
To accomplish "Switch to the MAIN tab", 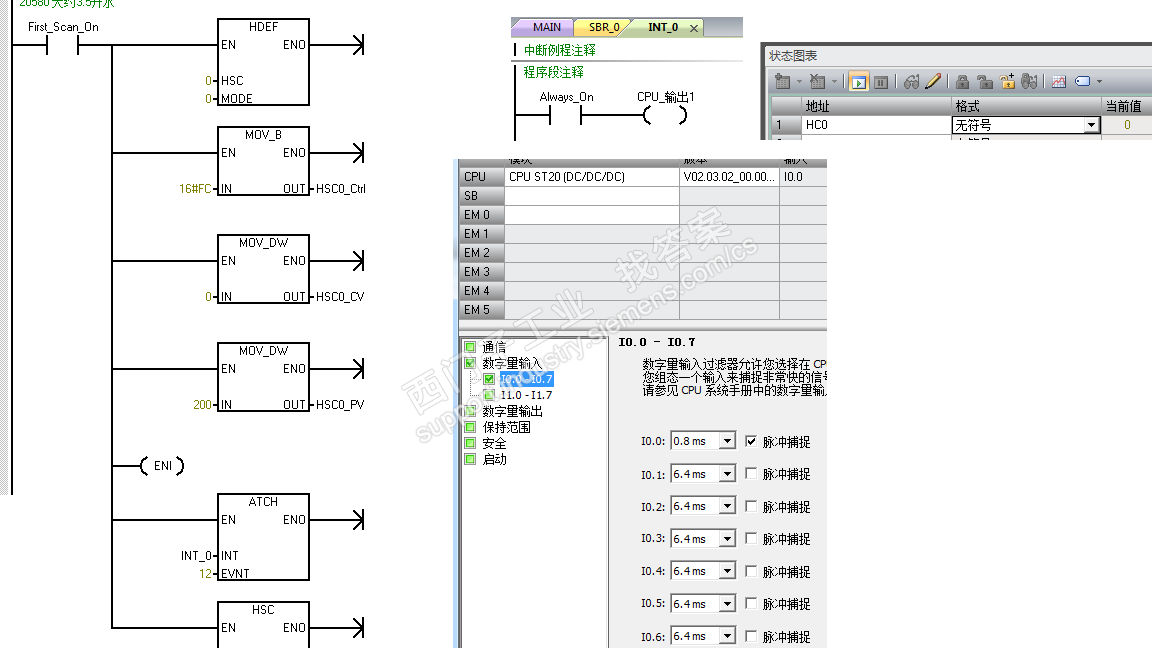I will [547, 27].
